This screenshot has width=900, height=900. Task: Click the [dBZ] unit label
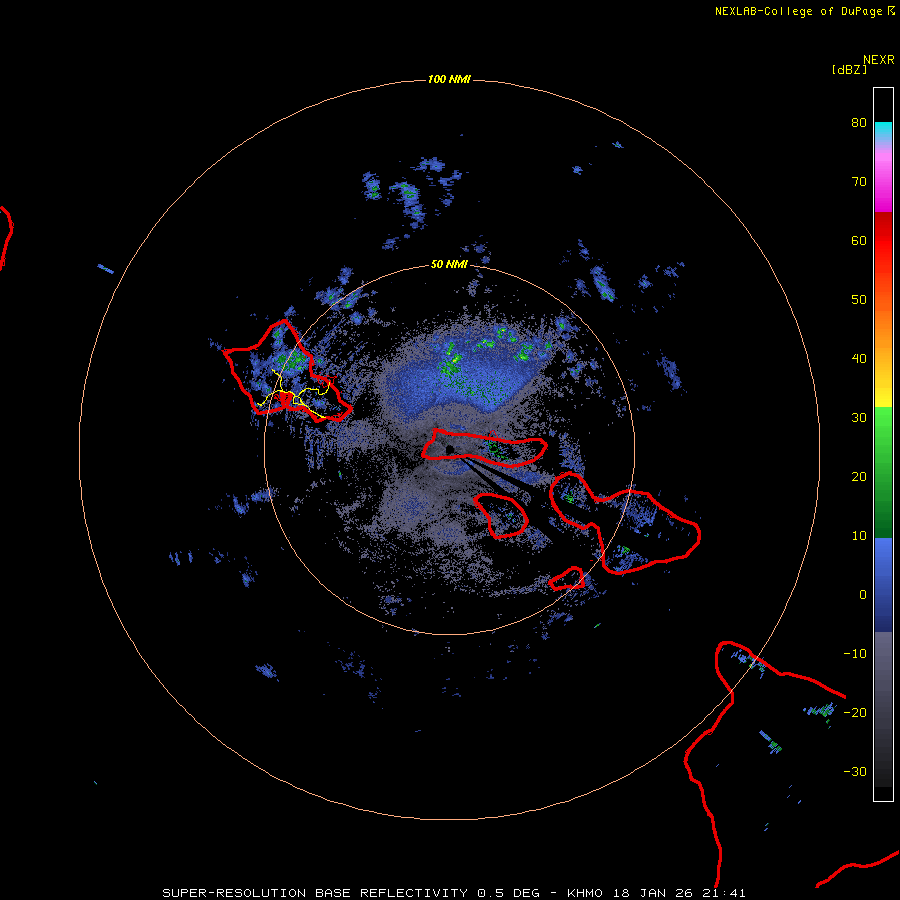[x=849, y=70]
